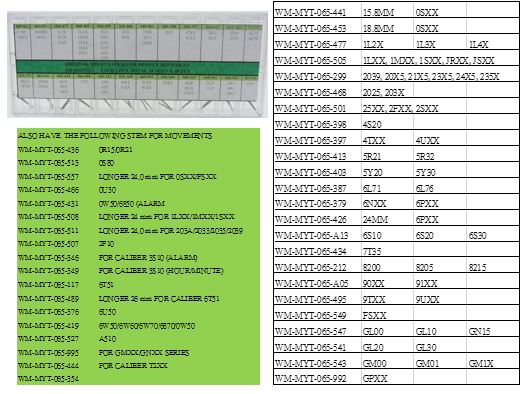Click the '25XX, 2FXX, 2SXX' cell
525x394 pixels.
point(414,105)
